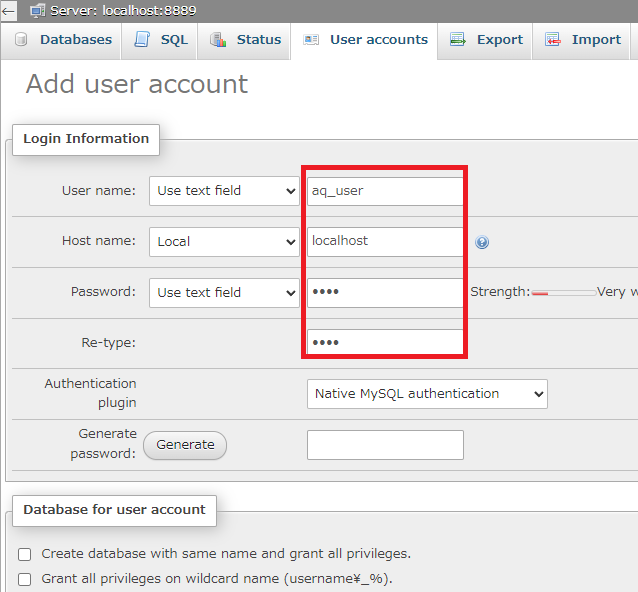Switch to the SQL tab
The image size is (638, 592).
tap(159, 41)
